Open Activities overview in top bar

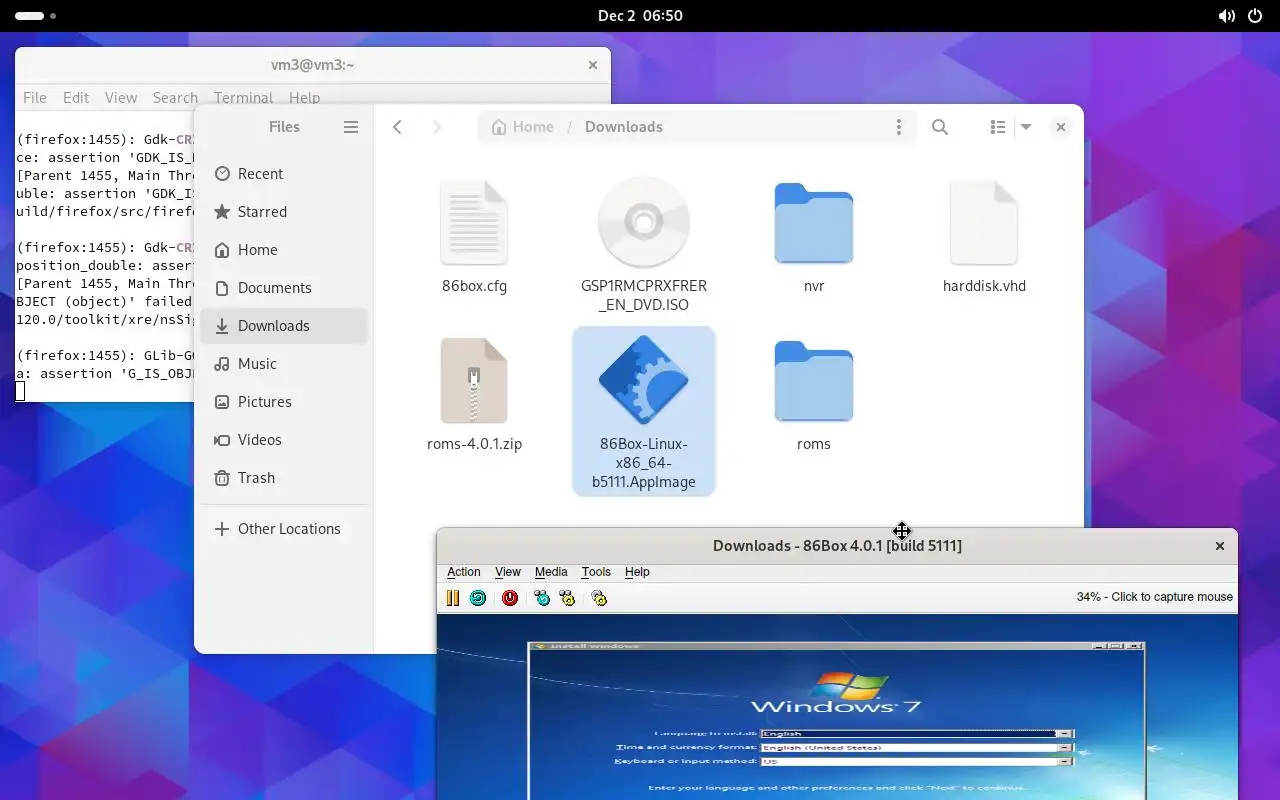point(36,16)
